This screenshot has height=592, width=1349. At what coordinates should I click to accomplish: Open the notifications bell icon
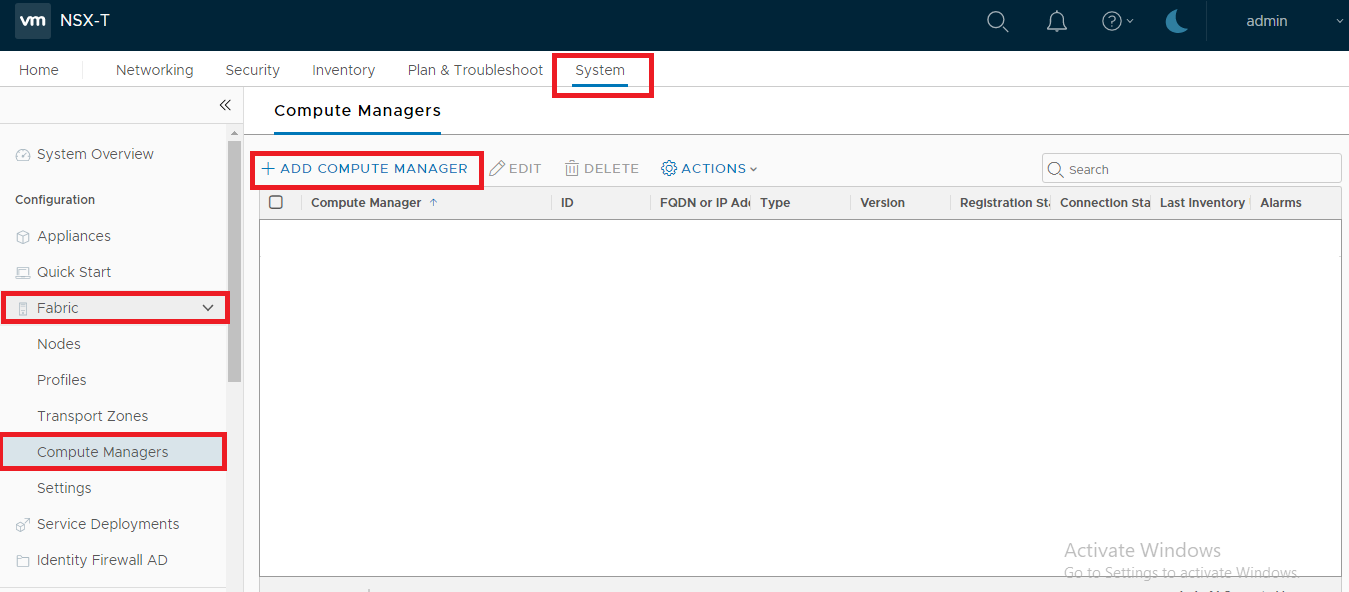(x=1057, y=21)
